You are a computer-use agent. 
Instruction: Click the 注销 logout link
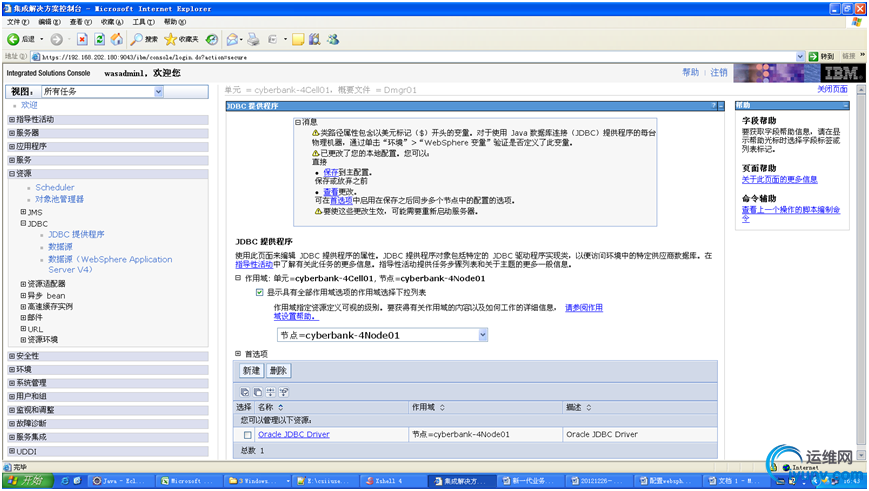pyautogui.click(x=719, y=73)
